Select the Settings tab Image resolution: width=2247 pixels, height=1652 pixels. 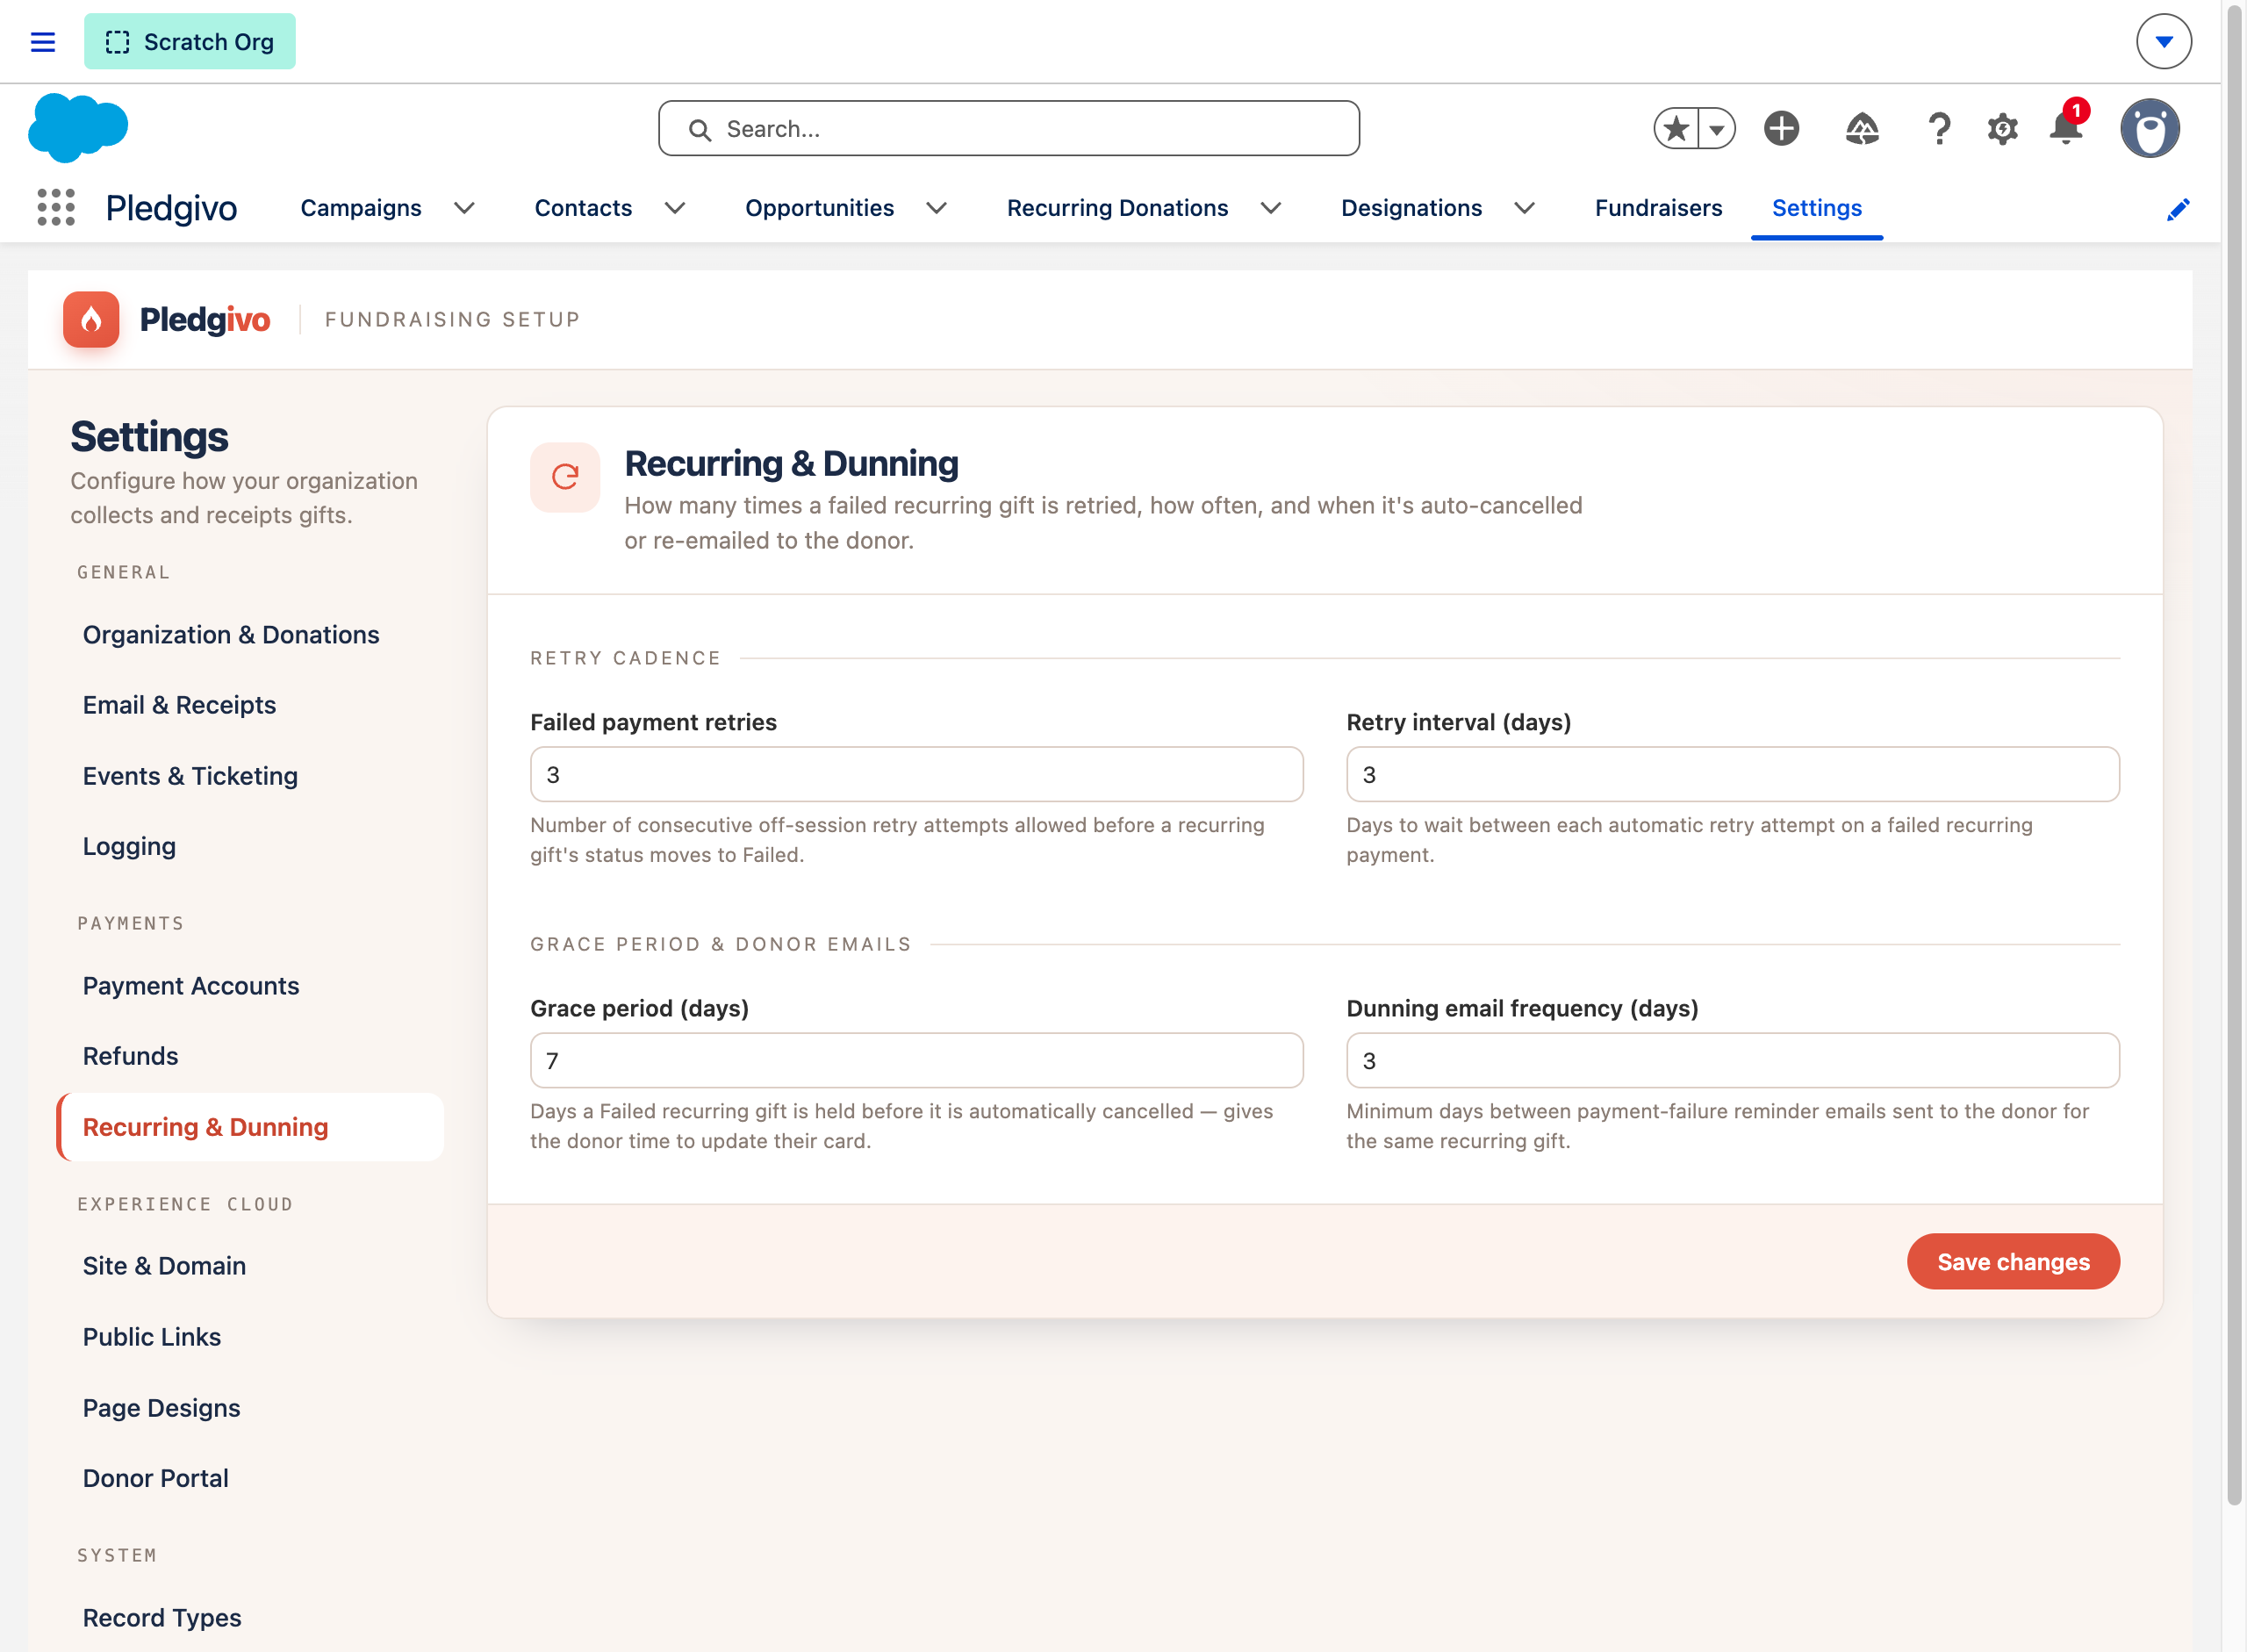click(x=1816, y=208)
